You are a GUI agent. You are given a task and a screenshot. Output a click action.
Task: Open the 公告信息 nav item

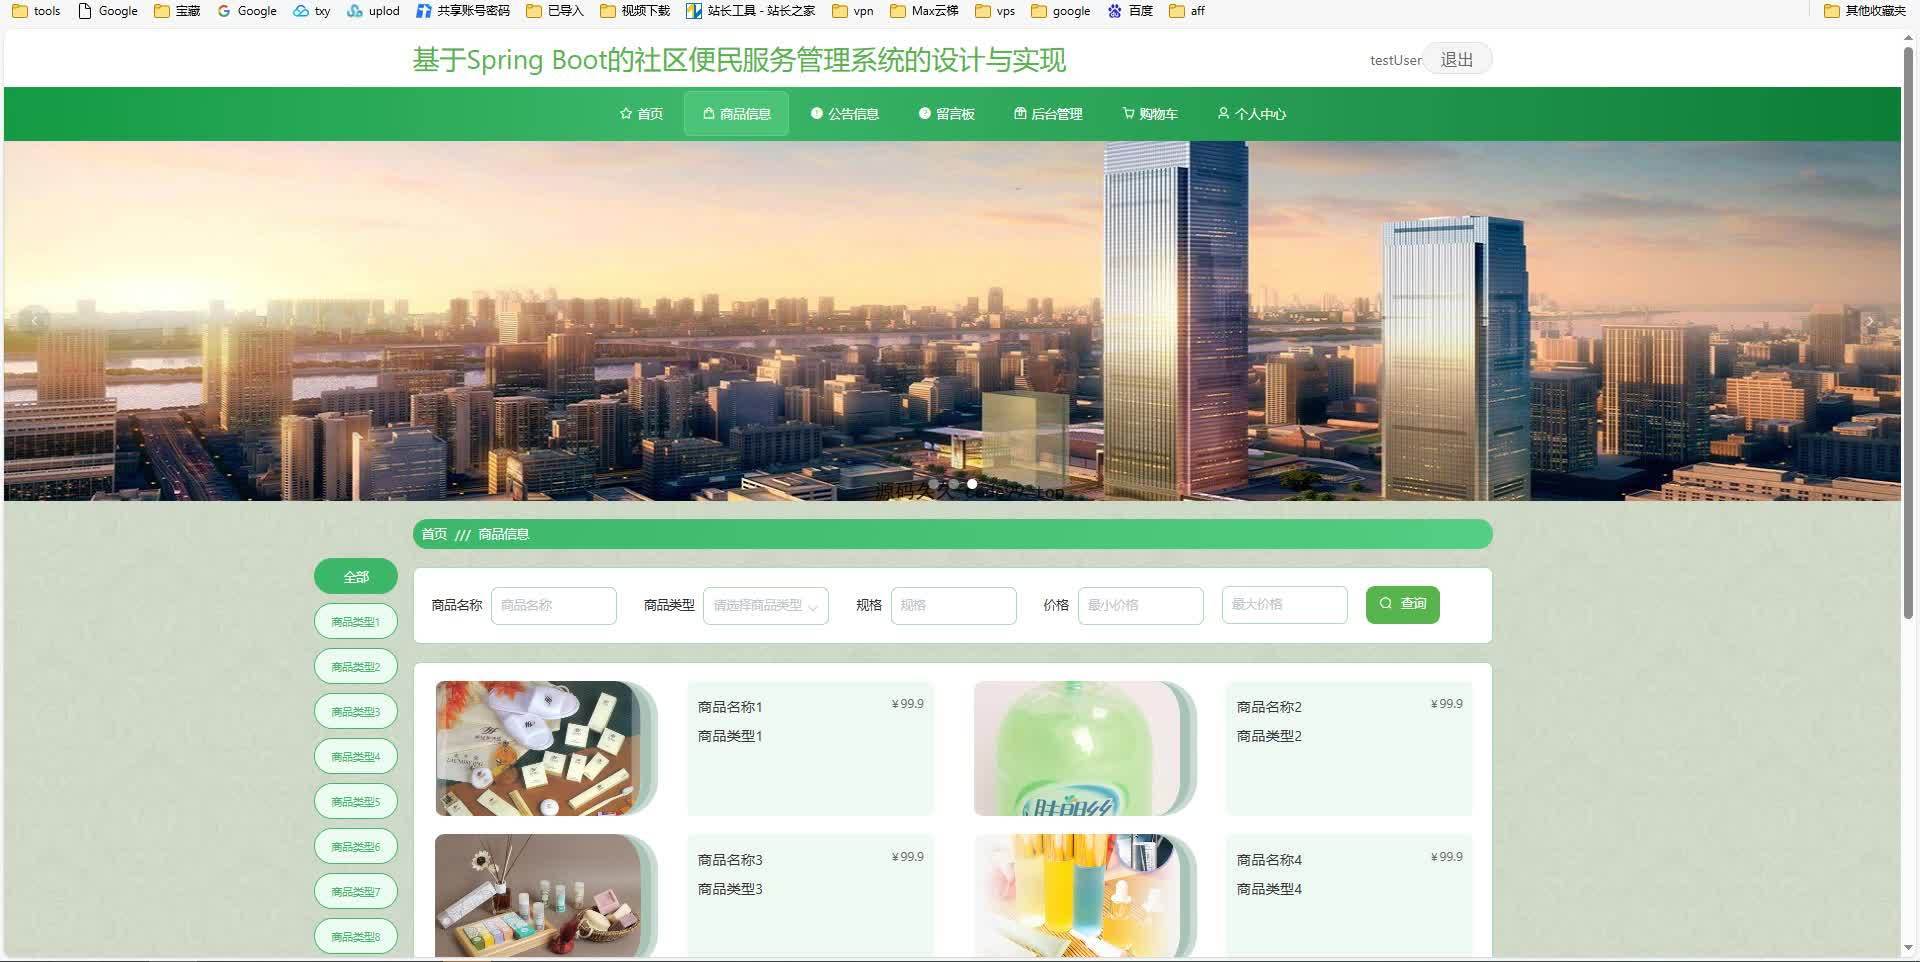(845, 114)
